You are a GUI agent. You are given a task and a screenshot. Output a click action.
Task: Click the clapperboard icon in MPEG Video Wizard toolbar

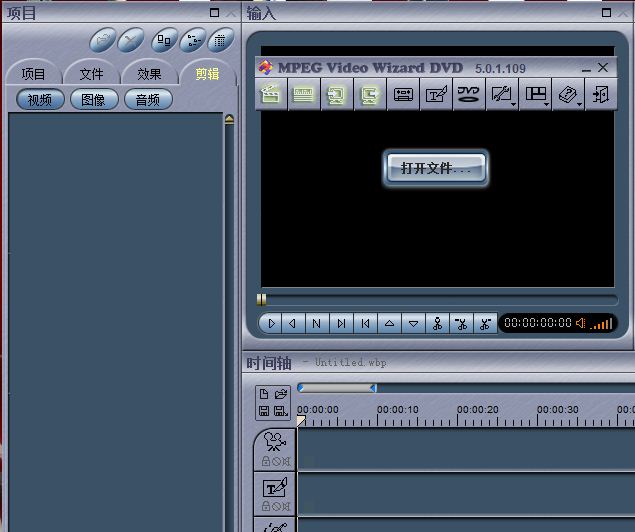(271, 95)
